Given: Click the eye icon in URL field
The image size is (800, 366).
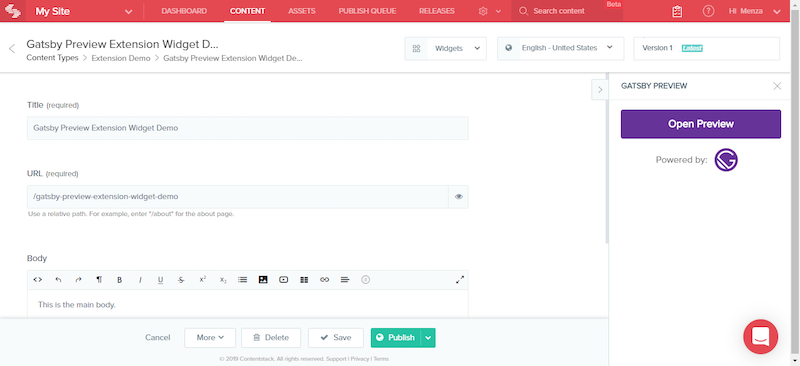Looking at the screenshot, I should (x=459, y=197).
